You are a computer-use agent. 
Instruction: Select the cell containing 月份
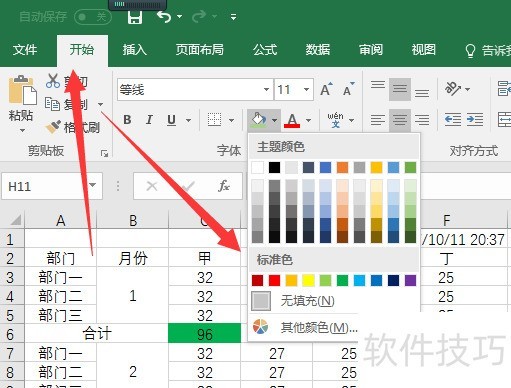[x=133, y=258]
